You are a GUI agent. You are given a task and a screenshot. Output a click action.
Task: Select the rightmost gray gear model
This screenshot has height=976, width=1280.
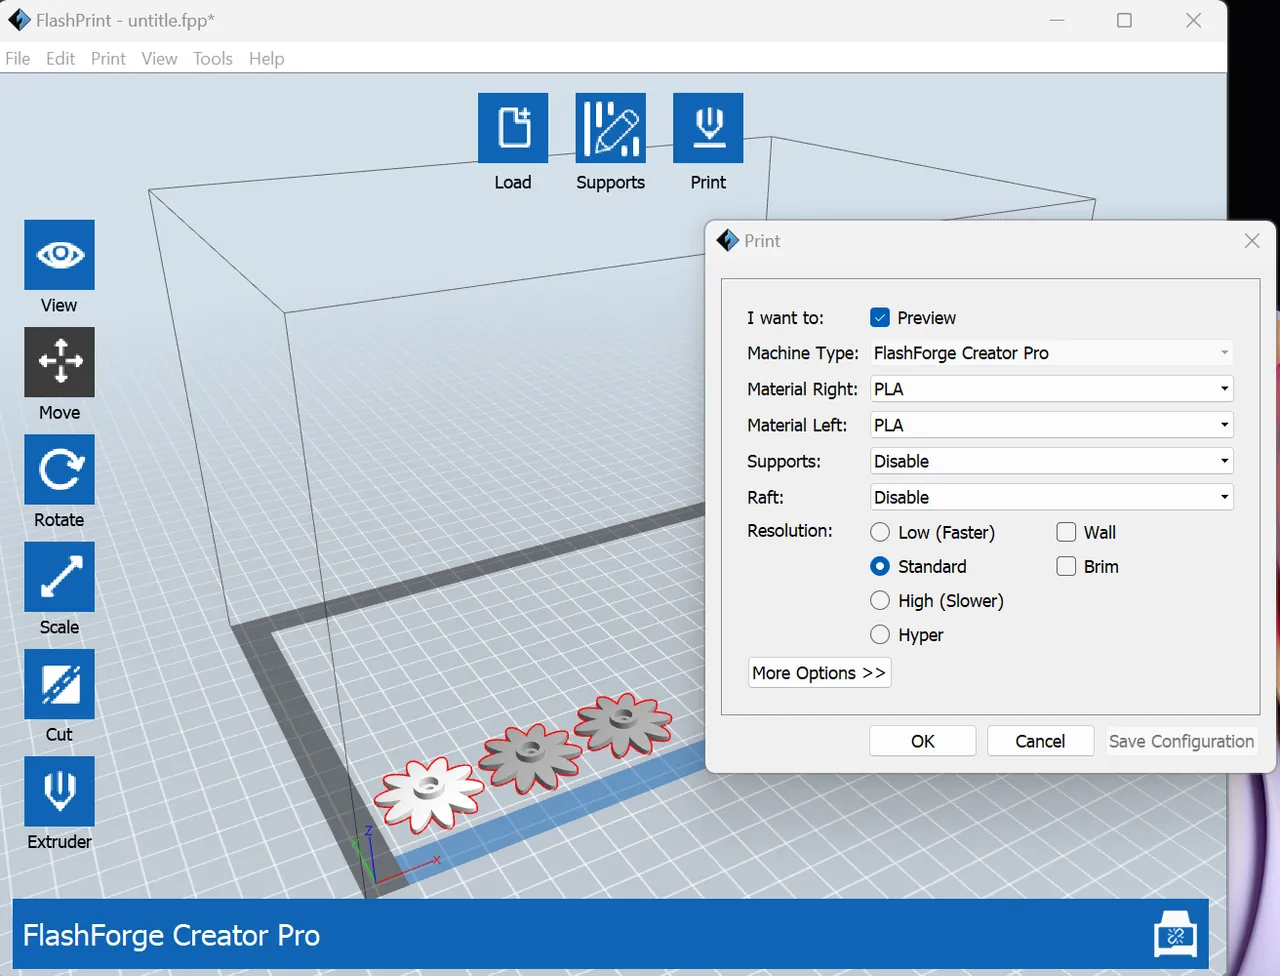[x=623, y=724]
